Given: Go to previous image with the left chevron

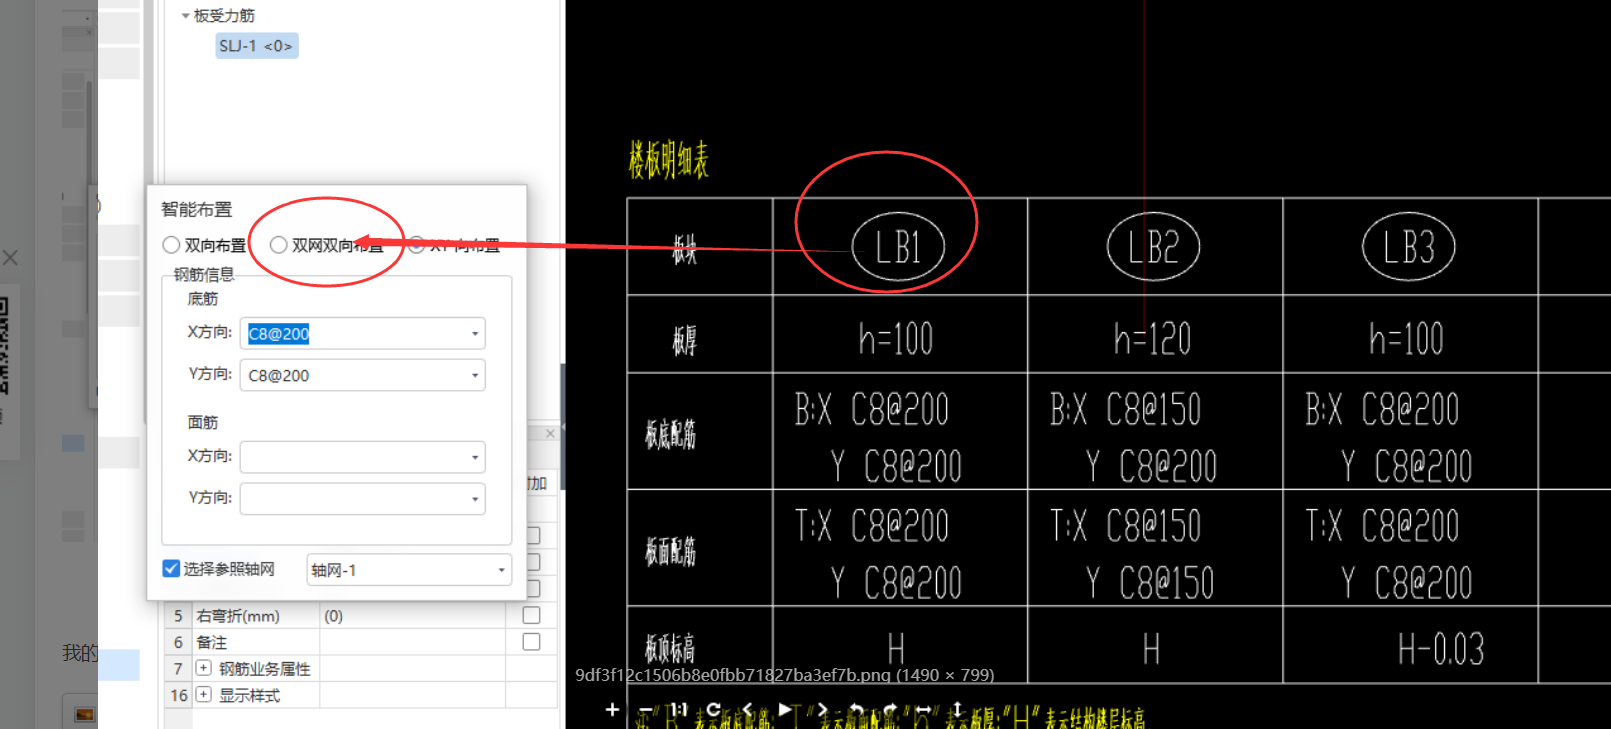Looking at the screenshot, I should point(748,709).
